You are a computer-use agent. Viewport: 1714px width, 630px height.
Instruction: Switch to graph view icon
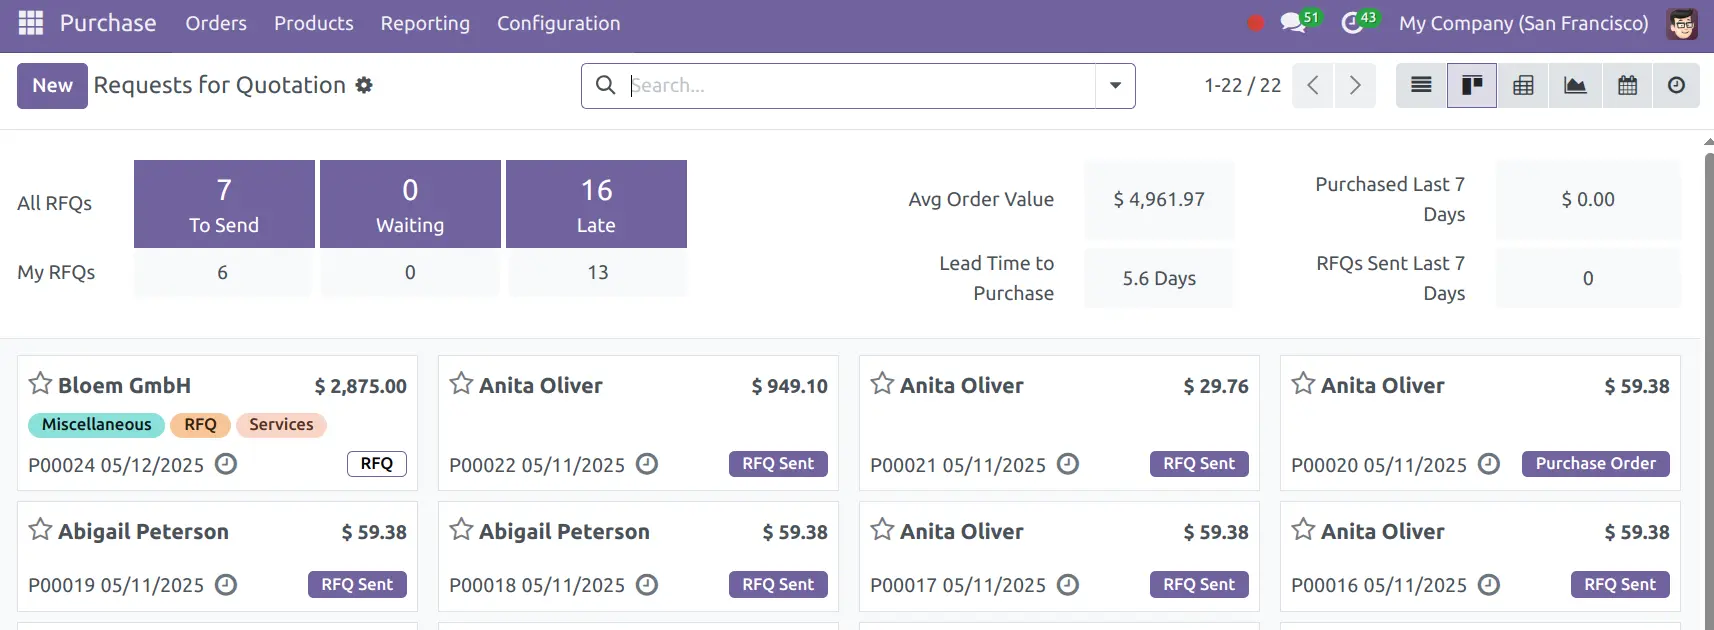[x=1575, y=86]
